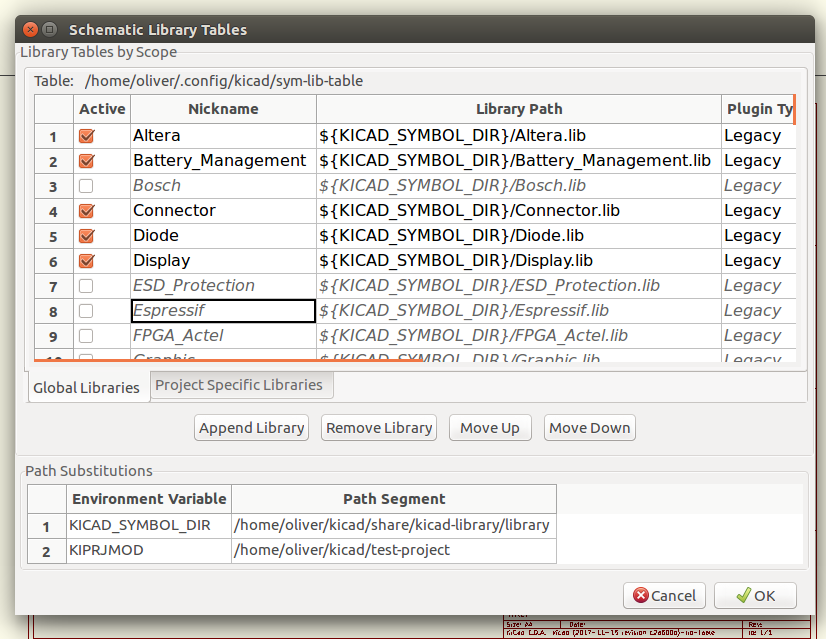Activate the Espressif library checkbox
The image size is (826, 639).
[x=87, y=311]
